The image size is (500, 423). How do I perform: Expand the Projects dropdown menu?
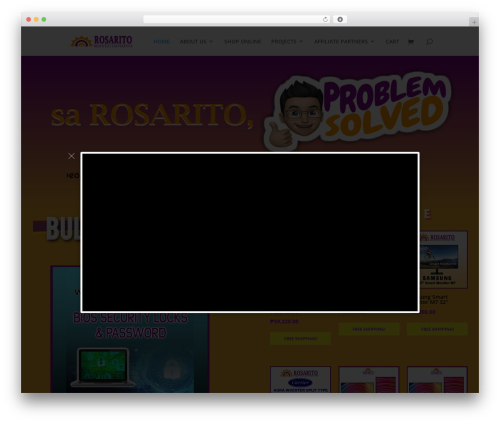click(287, 41)
